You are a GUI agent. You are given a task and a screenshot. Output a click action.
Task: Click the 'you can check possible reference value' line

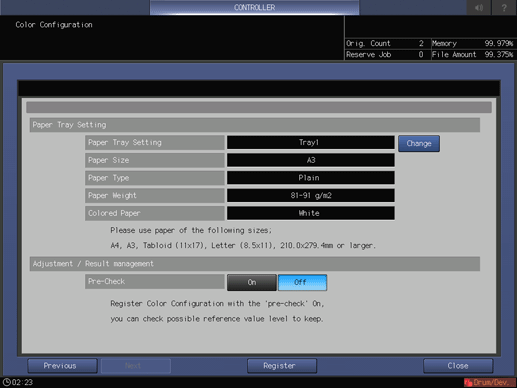point(217,319)
